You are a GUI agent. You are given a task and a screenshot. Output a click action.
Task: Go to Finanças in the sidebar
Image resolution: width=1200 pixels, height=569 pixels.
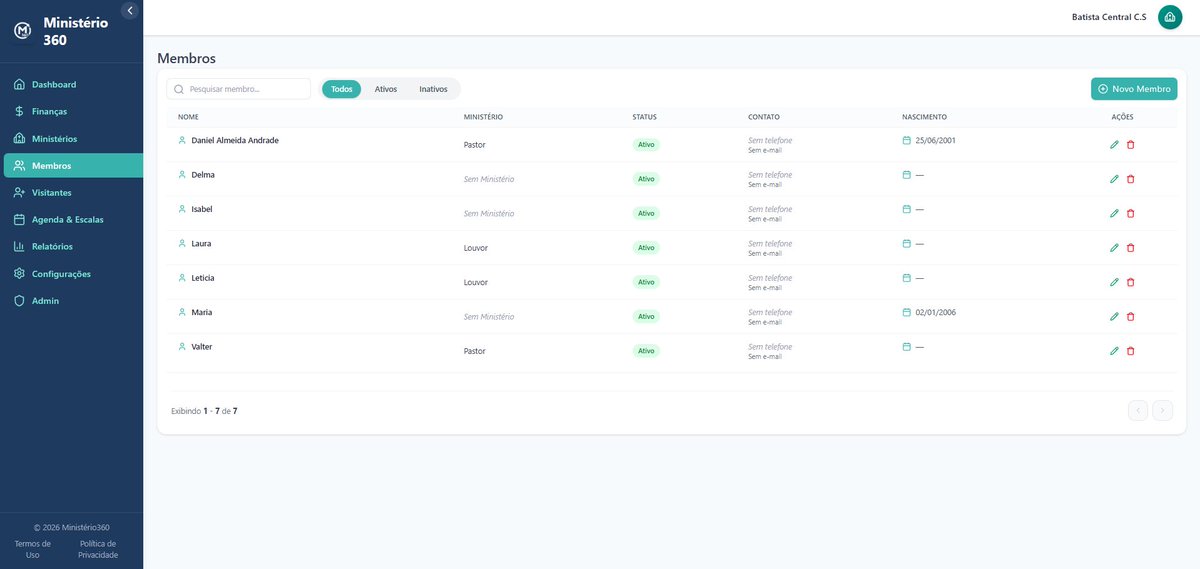72,111
